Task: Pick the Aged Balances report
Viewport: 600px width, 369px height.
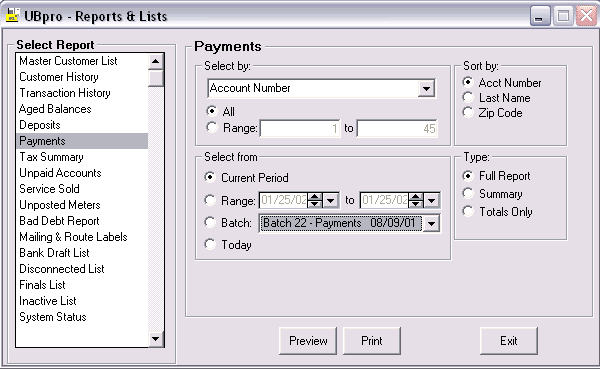Action: 82,109
